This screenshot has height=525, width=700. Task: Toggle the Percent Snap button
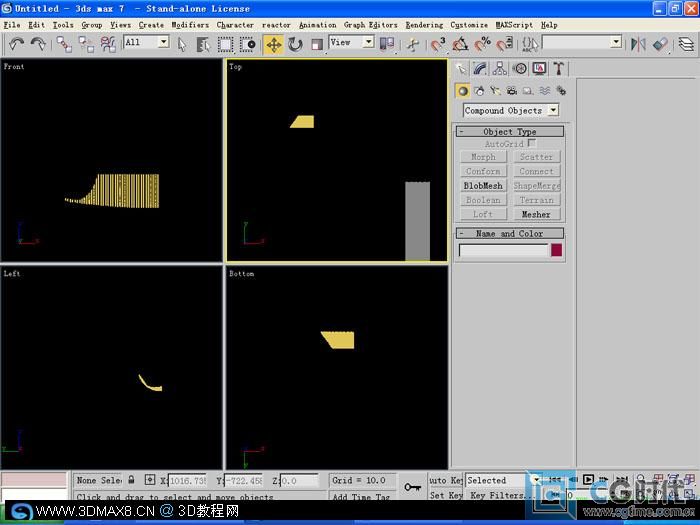(482, 44)
